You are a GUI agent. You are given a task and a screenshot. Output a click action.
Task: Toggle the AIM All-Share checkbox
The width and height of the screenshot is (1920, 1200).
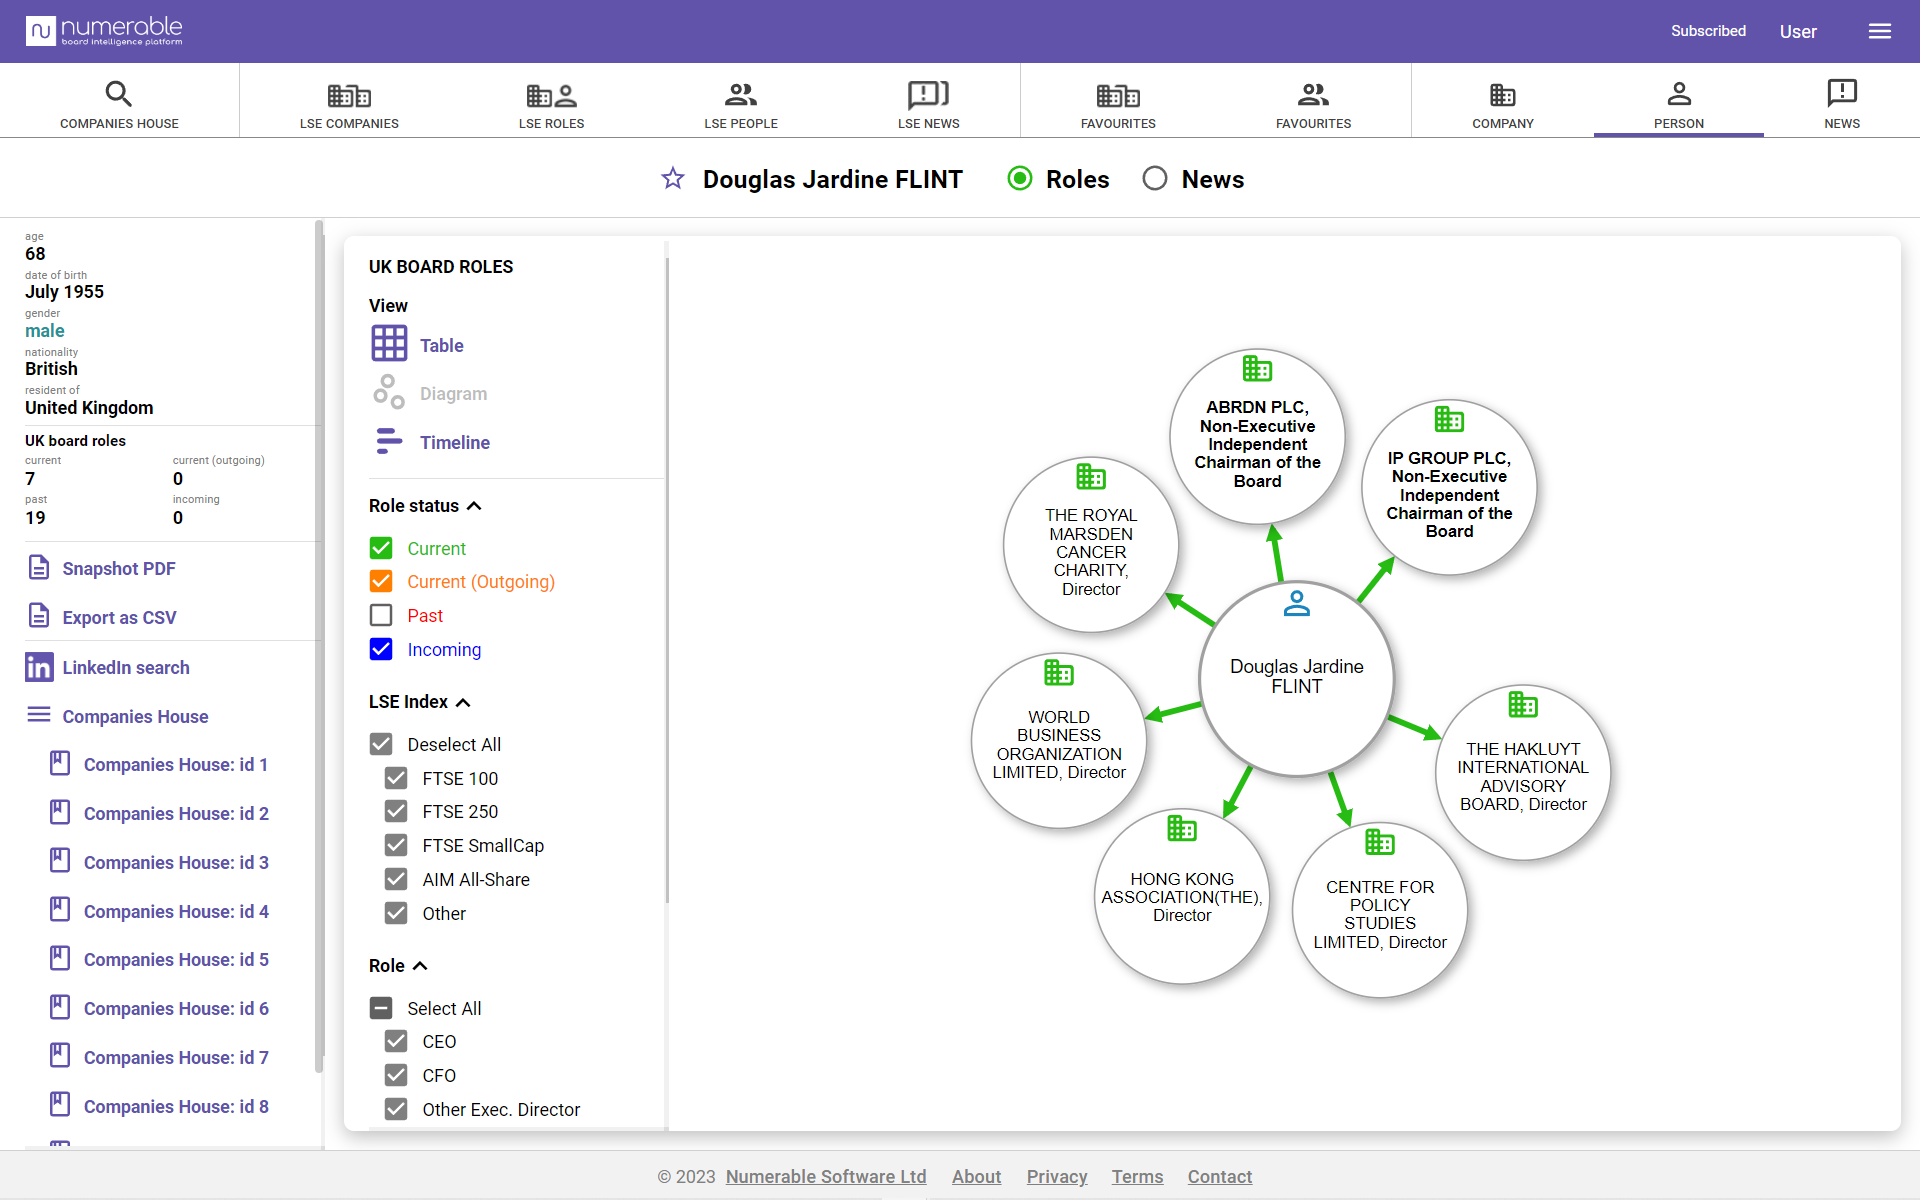click(x=396, y=879)
